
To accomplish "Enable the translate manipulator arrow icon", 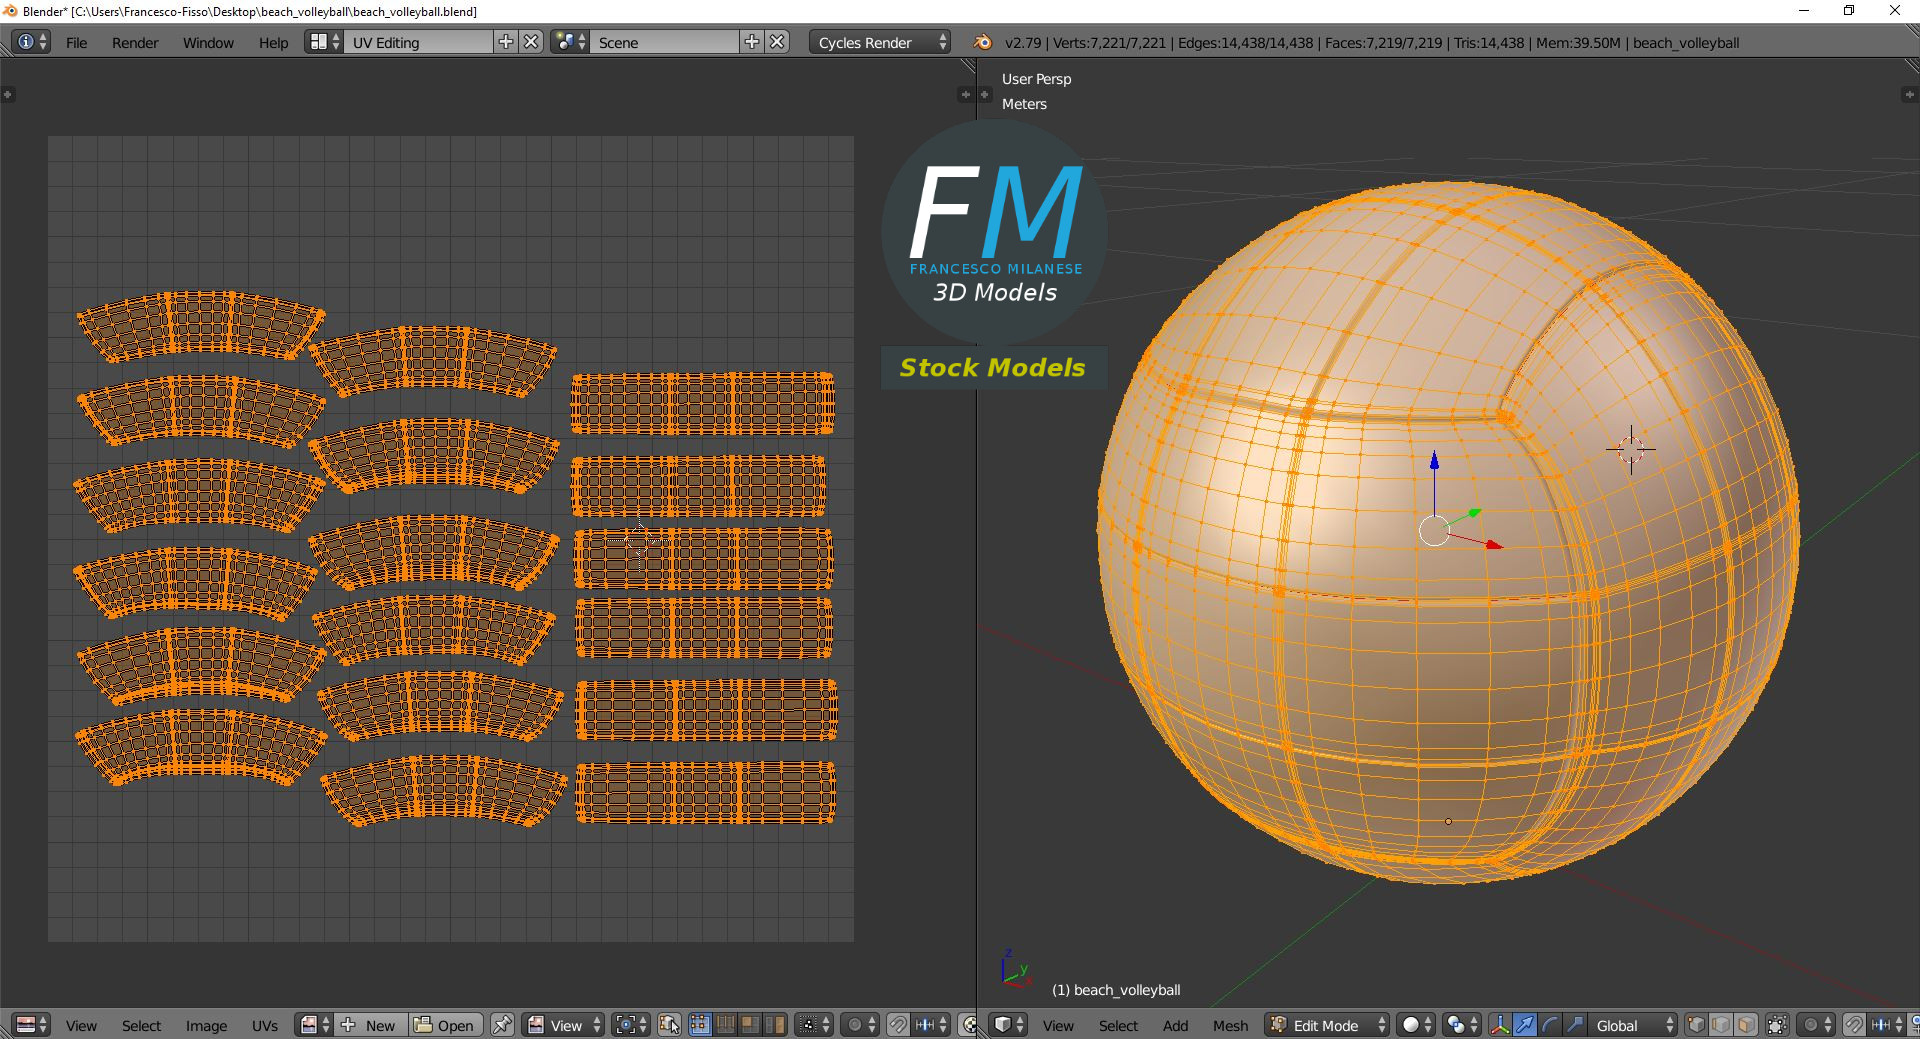I will (1524, 1025).
